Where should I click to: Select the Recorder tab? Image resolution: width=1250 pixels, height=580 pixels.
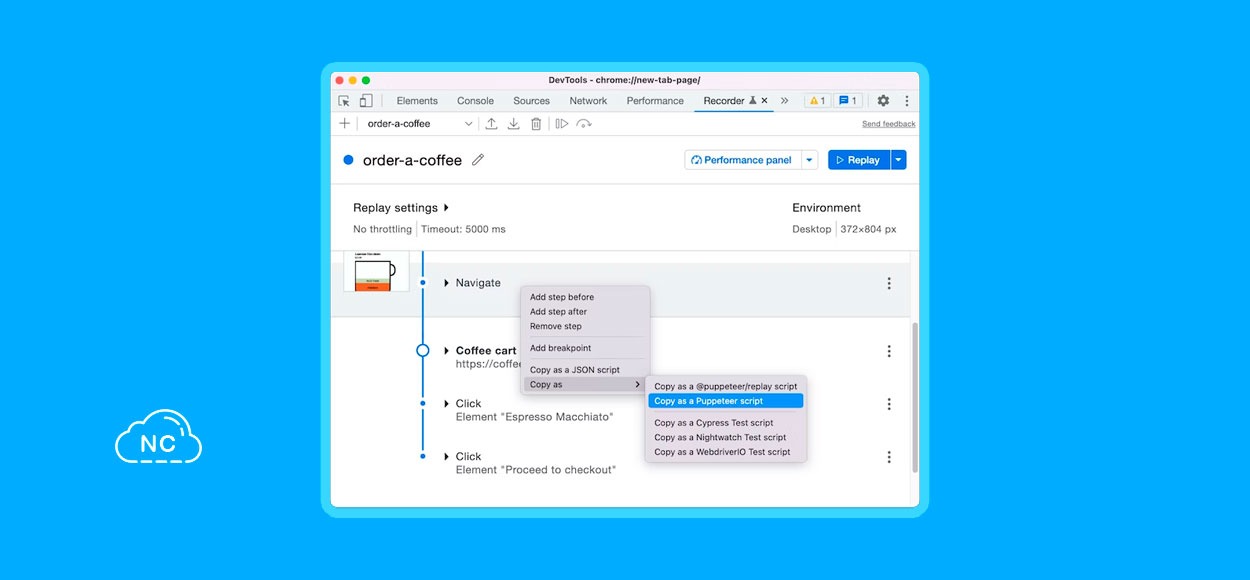coord(724,101)
